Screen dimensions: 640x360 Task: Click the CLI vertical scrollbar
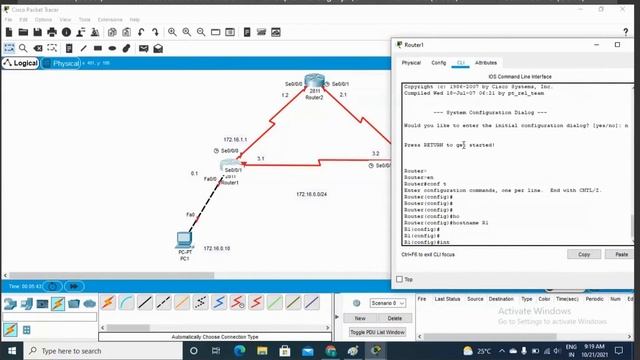point(632,227)
